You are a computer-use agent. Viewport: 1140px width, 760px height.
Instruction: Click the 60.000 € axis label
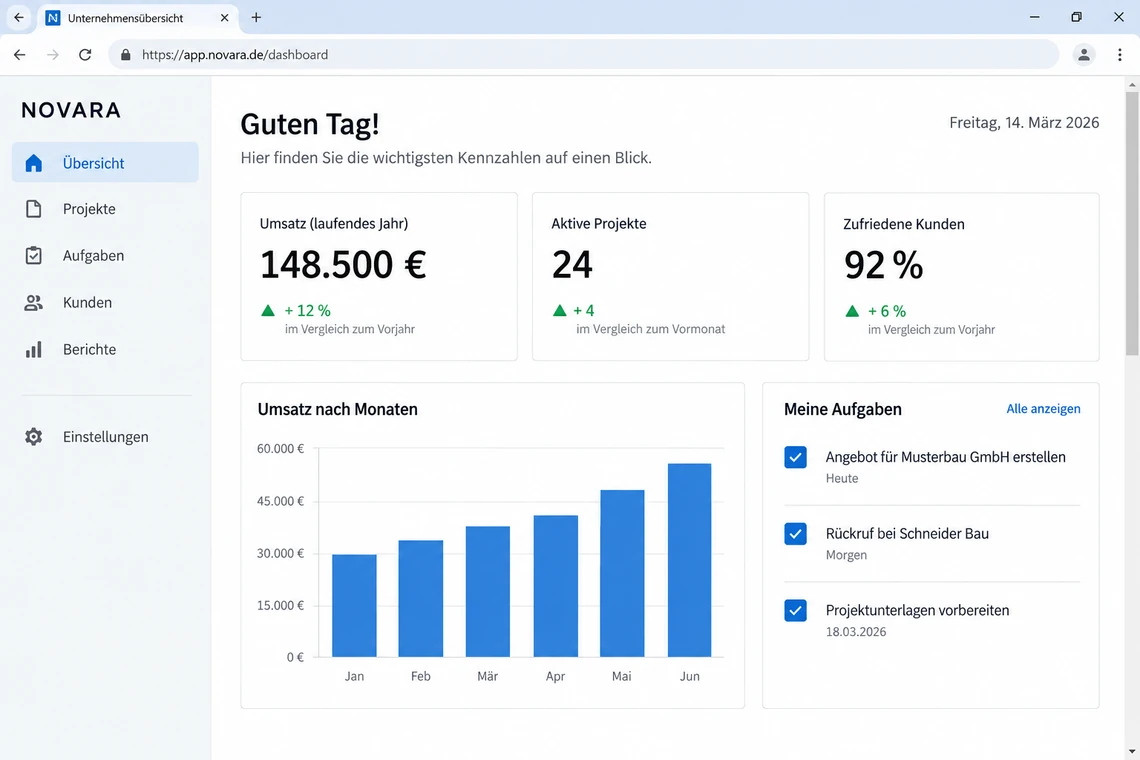[x=281, y=449]
